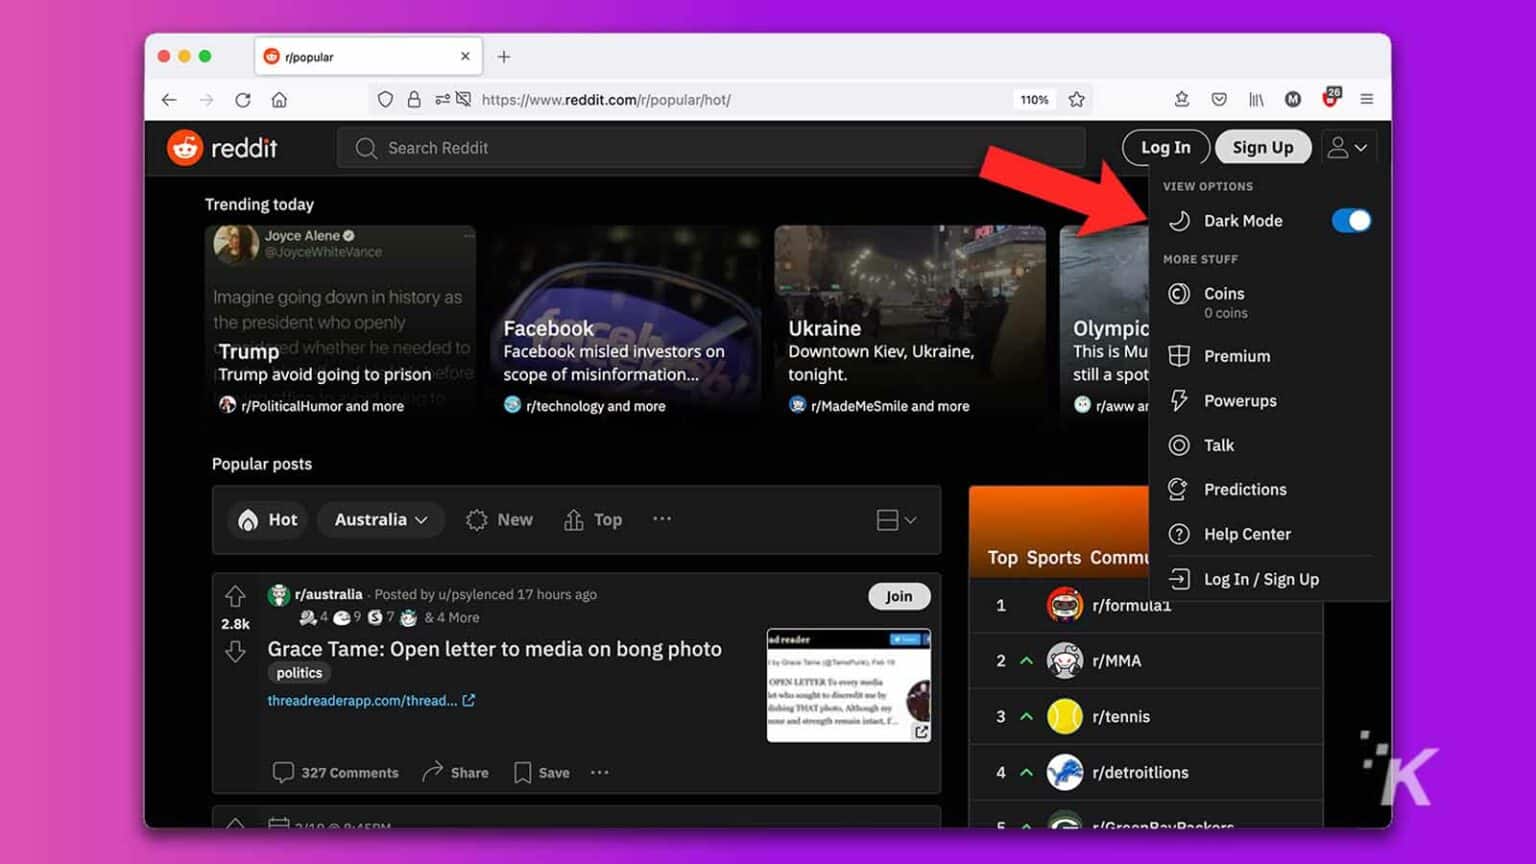Image resolution: width=1536 pixels, height=864 pixels.
Task: Open the Coins section
Action: 1225,294
